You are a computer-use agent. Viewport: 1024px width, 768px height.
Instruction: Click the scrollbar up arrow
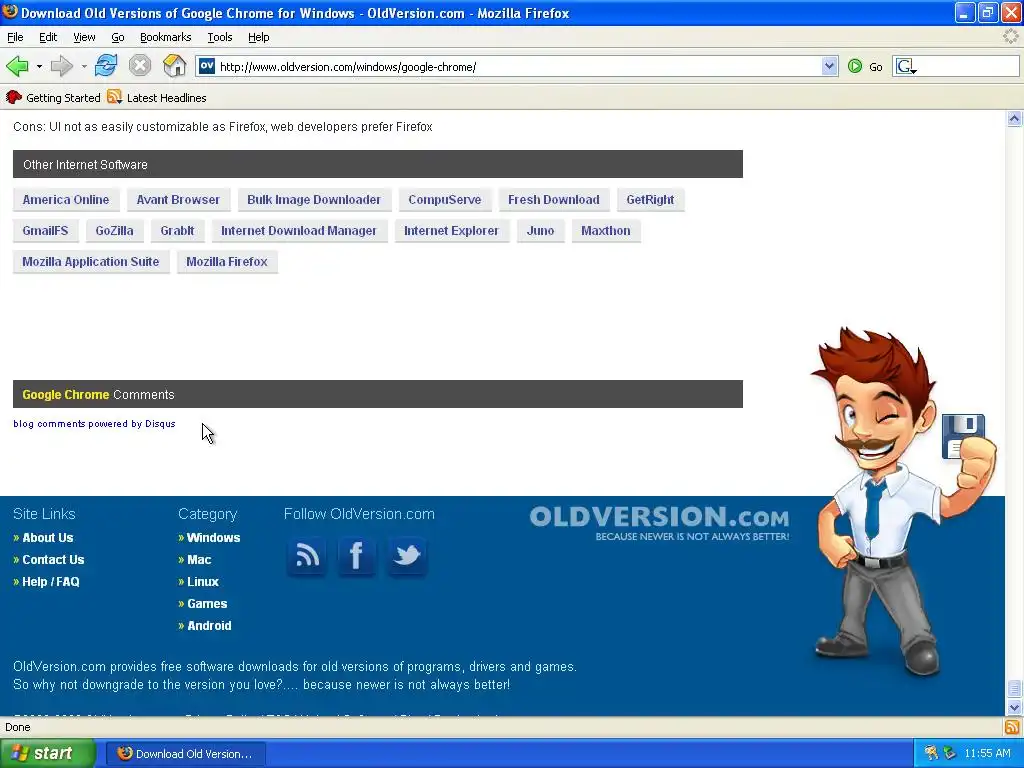pyautogui.click(x=1014, y=118)
